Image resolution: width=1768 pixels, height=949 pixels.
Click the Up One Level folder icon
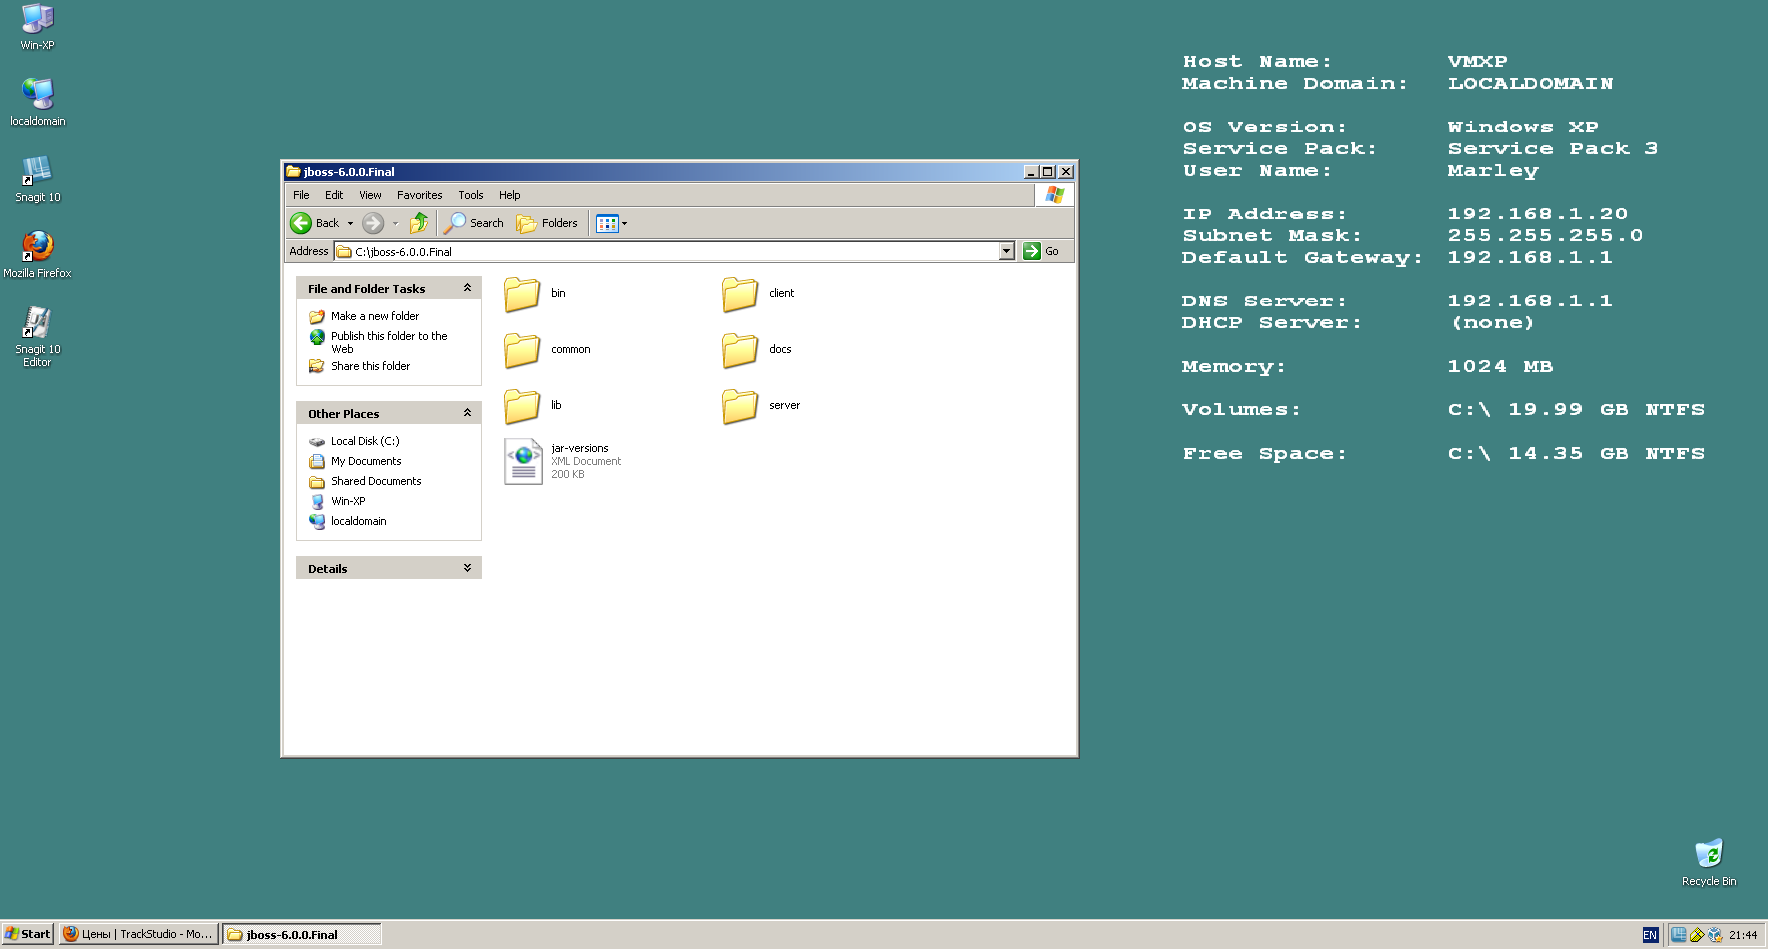pos(418,223)
